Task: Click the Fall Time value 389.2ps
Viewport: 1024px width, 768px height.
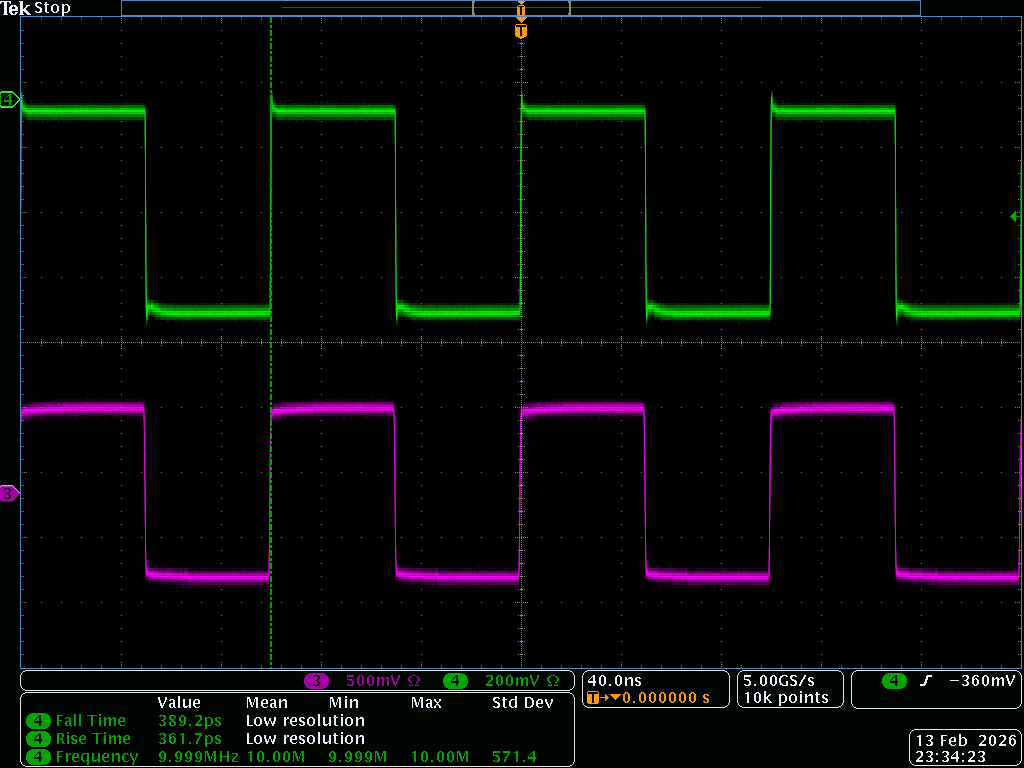Action: [x=190, y=720]
